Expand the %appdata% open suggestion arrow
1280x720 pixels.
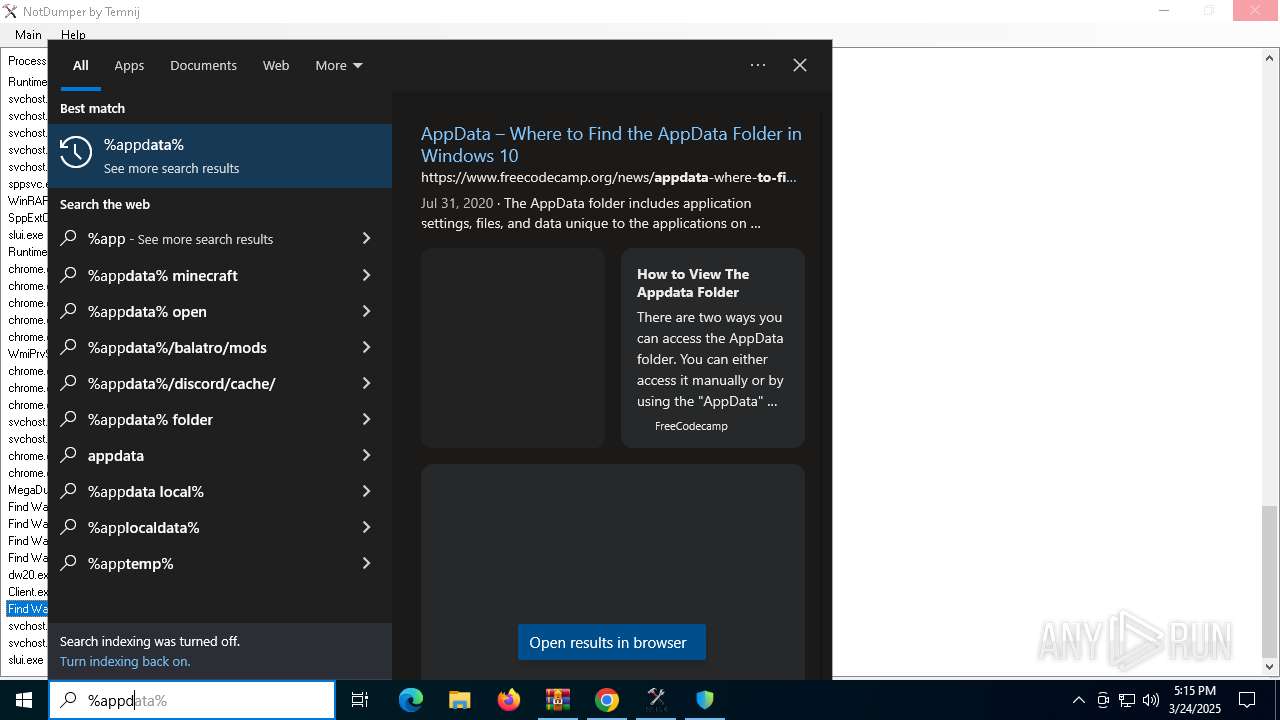pyautogui.click(x=366, y=311)
